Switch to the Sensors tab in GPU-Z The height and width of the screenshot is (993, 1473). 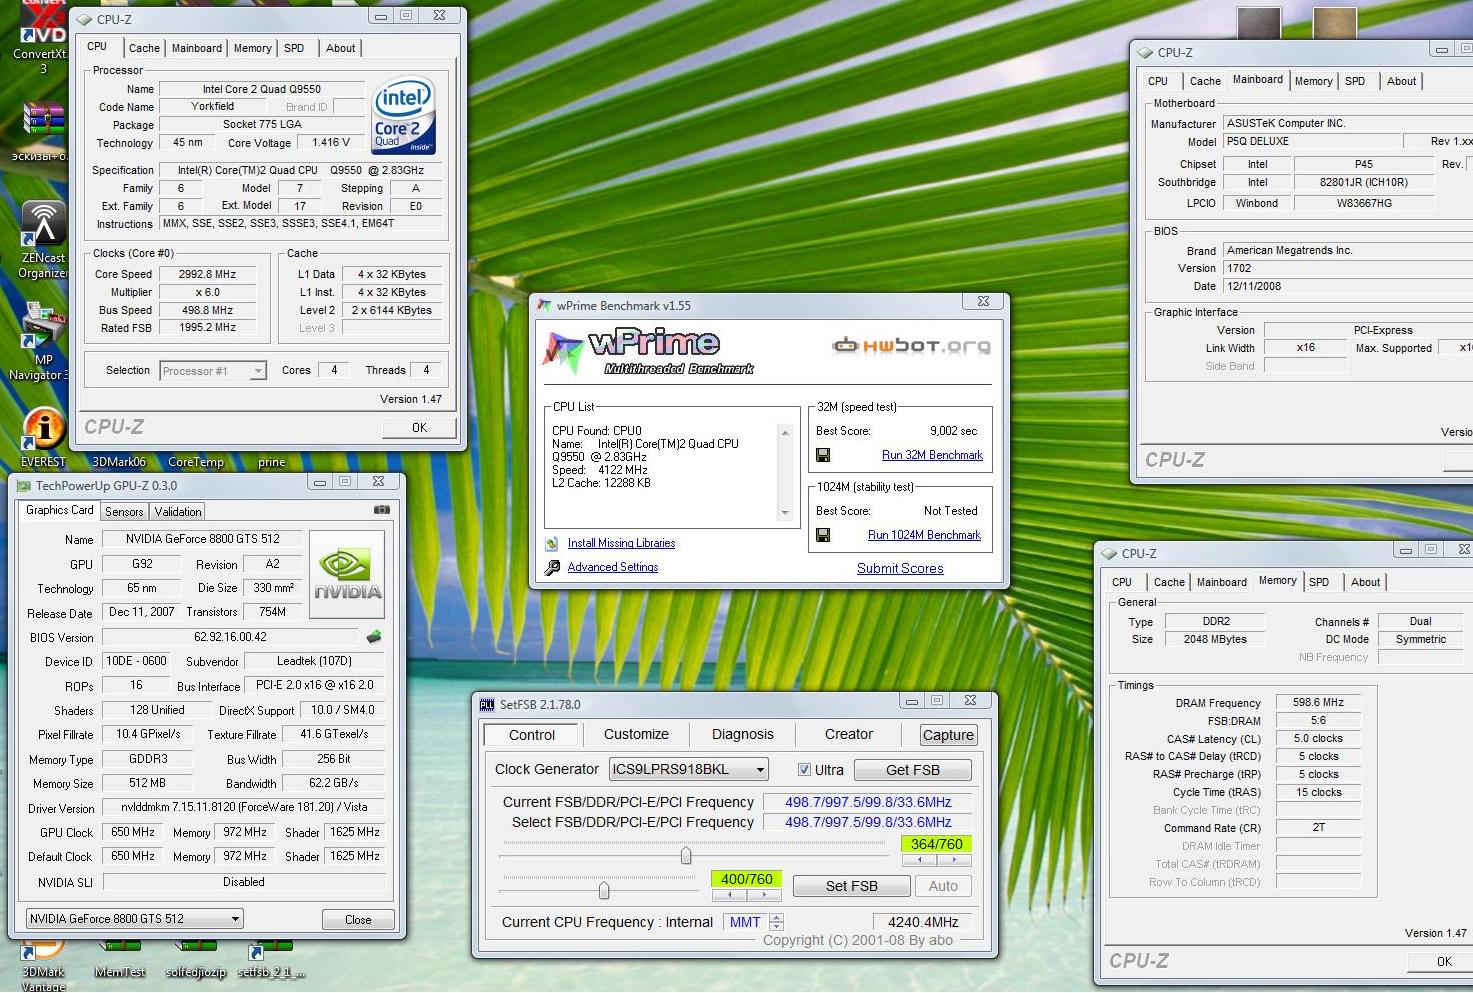(x=124, y=512)
